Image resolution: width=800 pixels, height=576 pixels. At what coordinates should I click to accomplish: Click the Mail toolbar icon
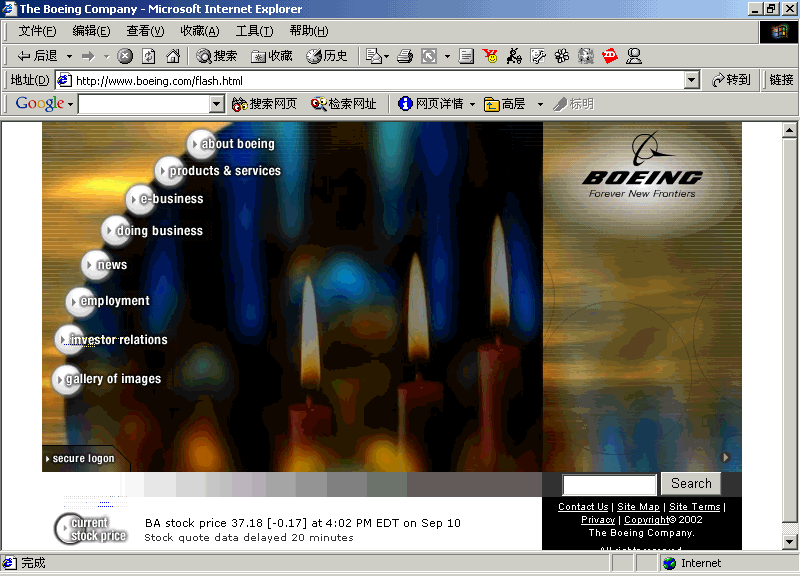[373, 56]
